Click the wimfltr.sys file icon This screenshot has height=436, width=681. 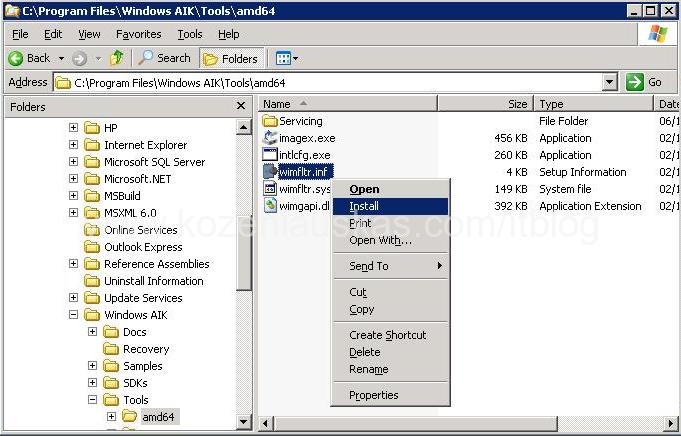point(270,188)
